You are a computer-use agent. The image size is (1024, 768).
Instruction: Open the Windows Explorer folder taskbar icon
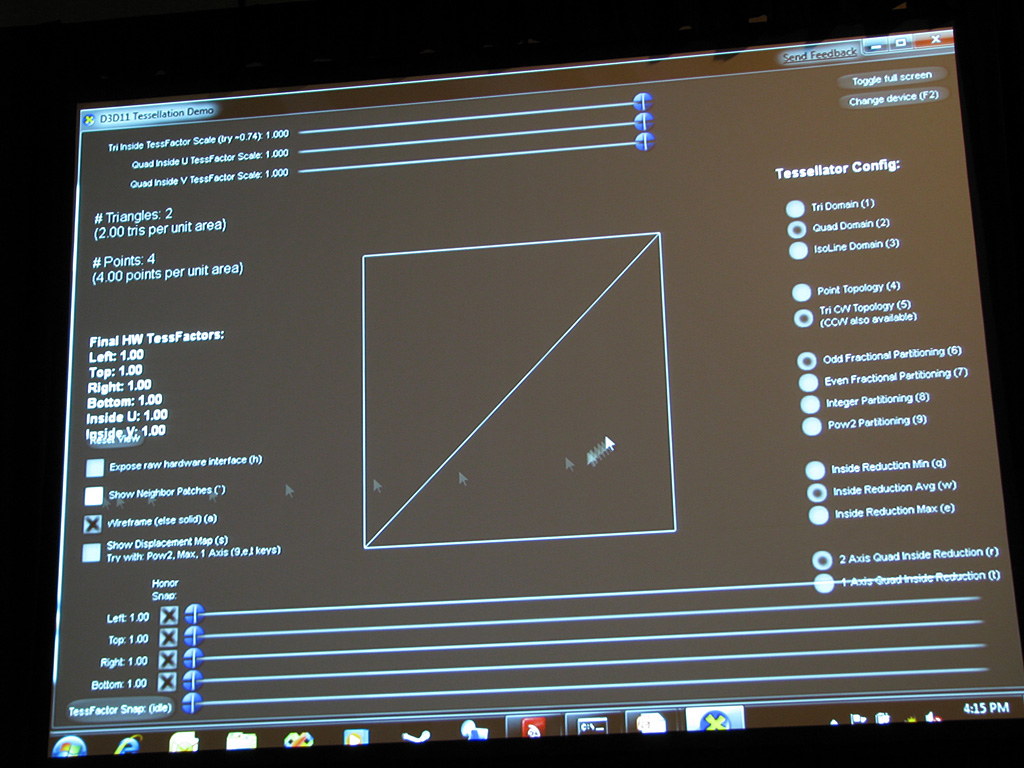(242, 741)
